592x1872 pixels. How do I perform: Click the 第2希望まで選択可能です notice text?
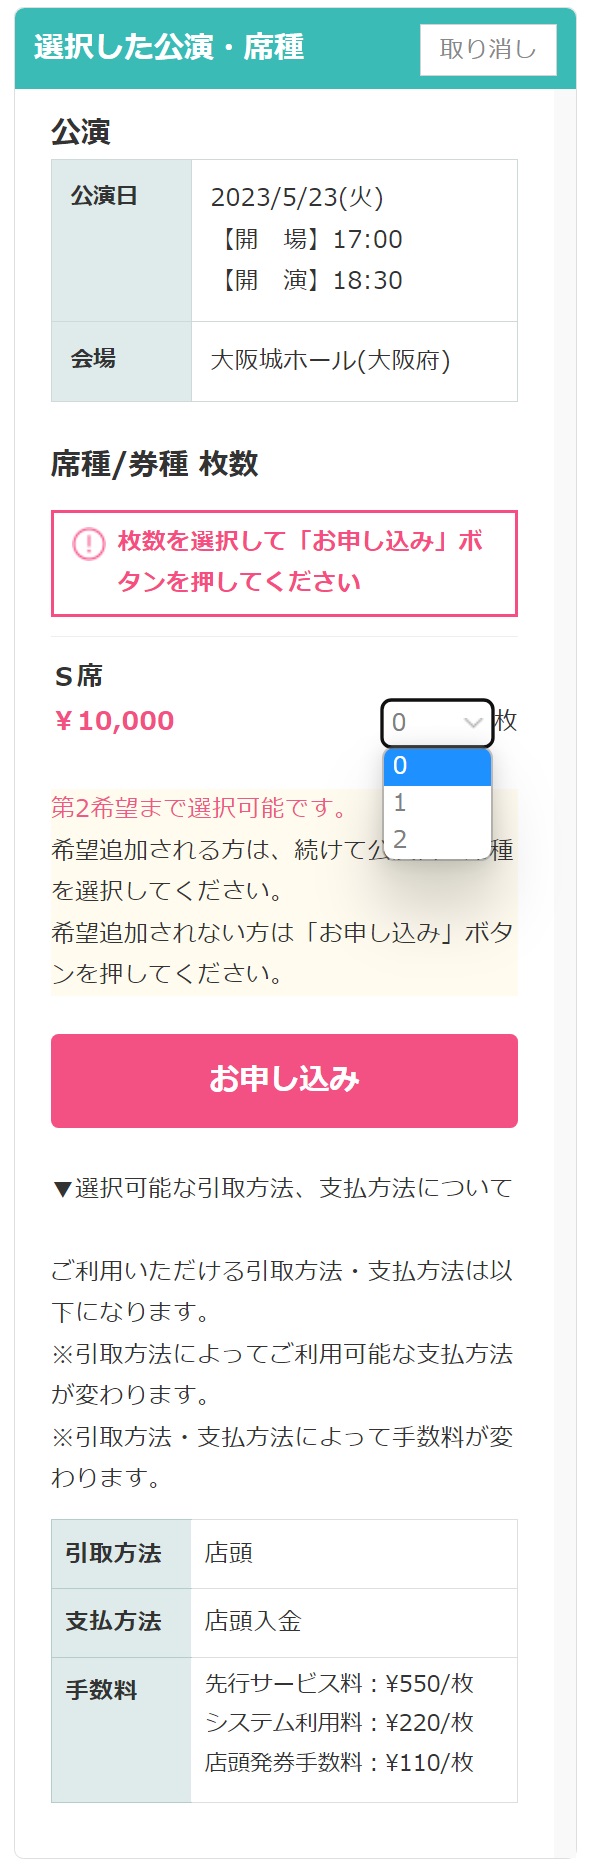click(200, 808)
